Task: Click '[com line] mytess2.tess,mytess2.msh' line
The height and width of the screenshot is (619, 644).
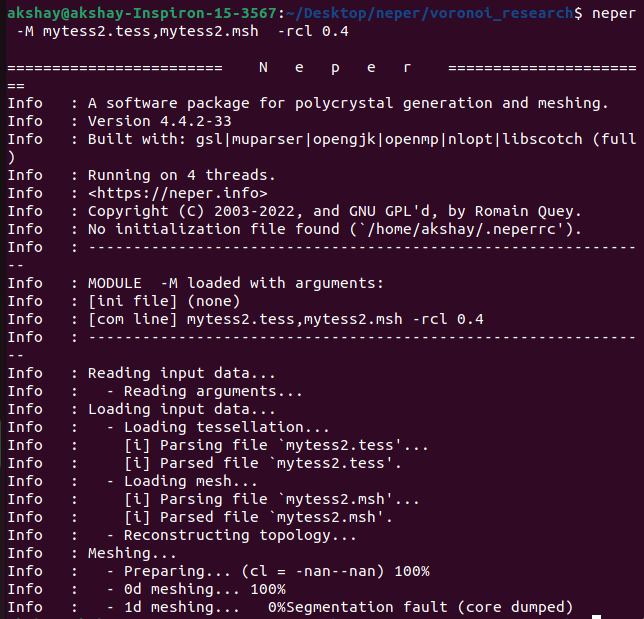Action: tap(286, 320)
